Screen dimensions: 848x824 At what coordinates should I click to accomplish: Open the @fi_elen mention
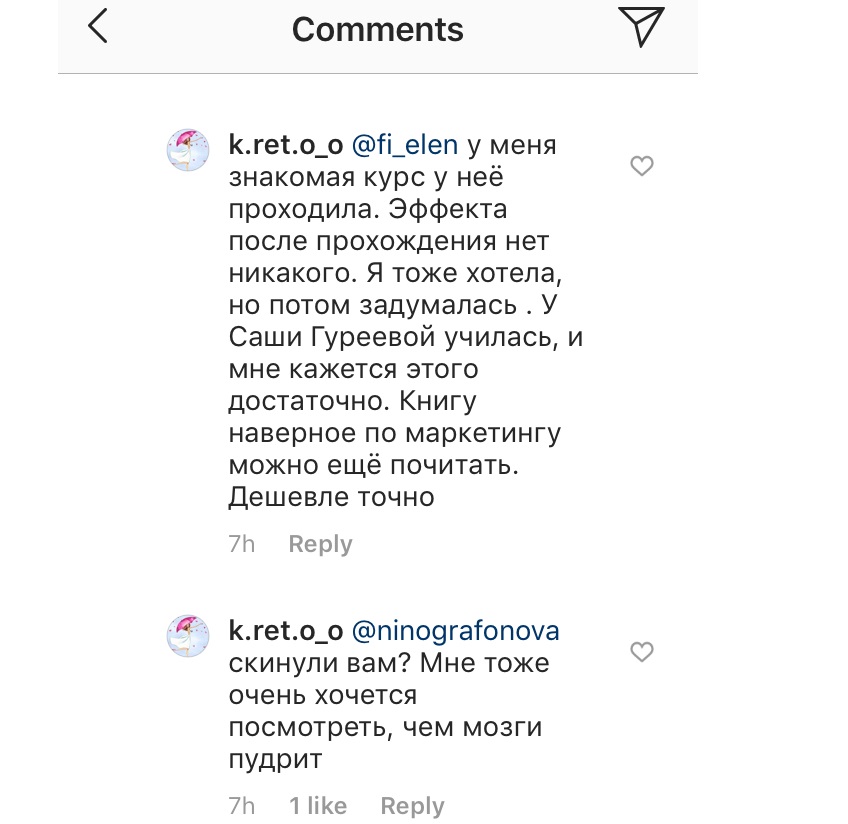[405, 146]
